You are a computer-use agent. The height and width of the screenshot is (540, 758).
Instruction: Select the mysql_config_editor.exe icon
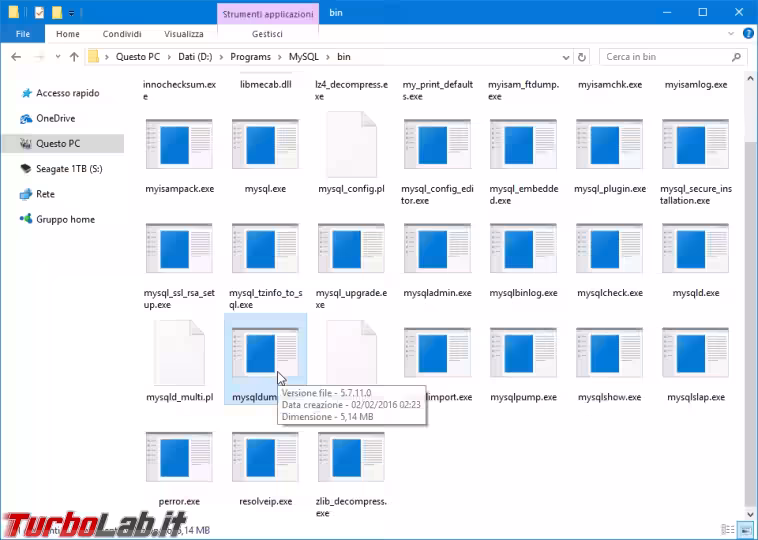point(437,145)
